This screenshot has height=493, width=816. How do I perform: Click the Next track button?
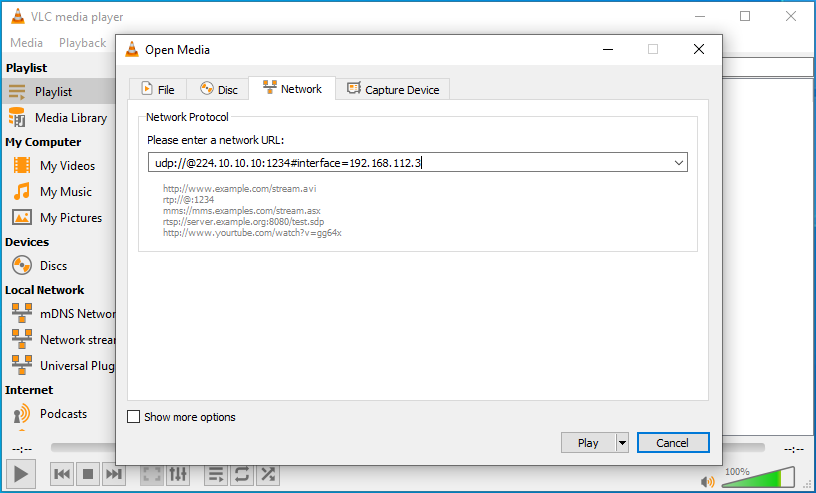click(114, 474)
